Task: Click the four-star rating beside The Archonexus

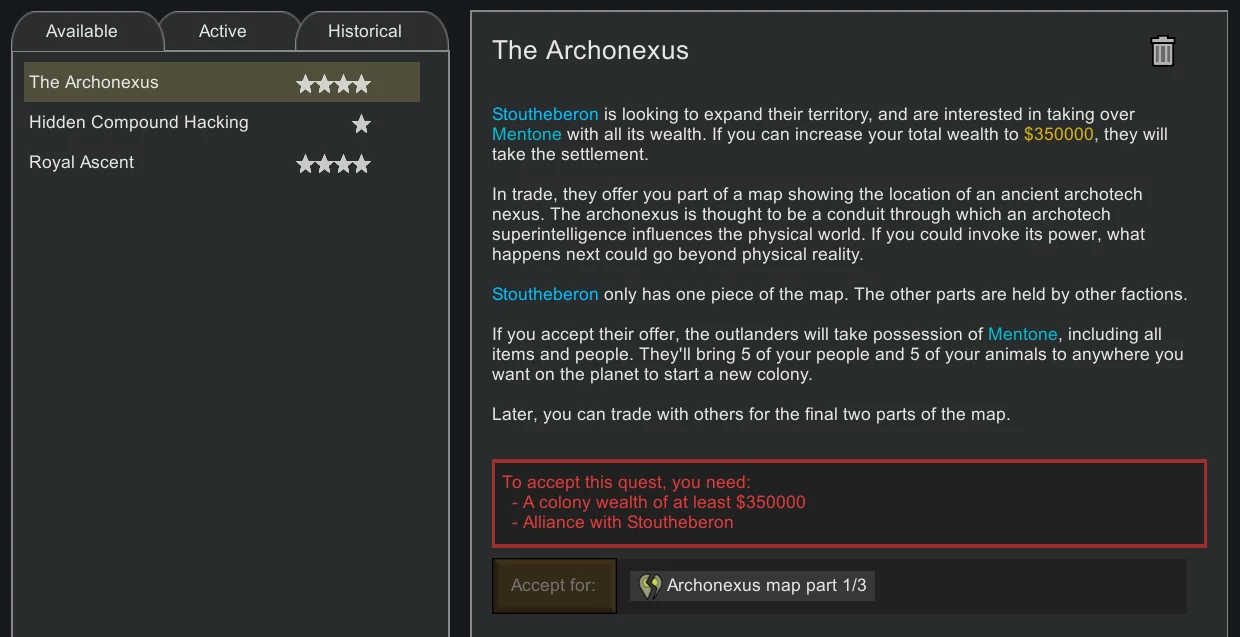Action: tap(333, 84)
